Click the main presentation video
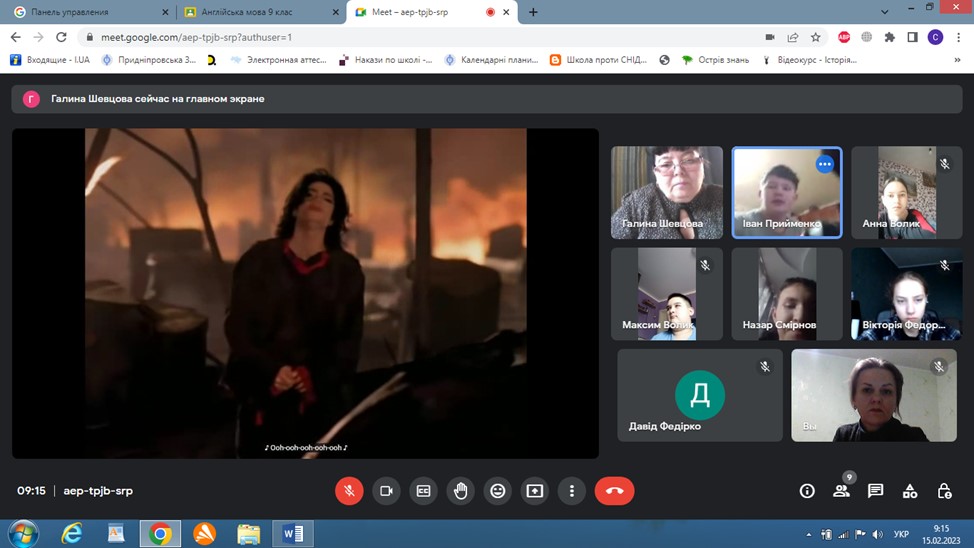Image resolution: width=974 pixels, height=548 pixels. 305,293
